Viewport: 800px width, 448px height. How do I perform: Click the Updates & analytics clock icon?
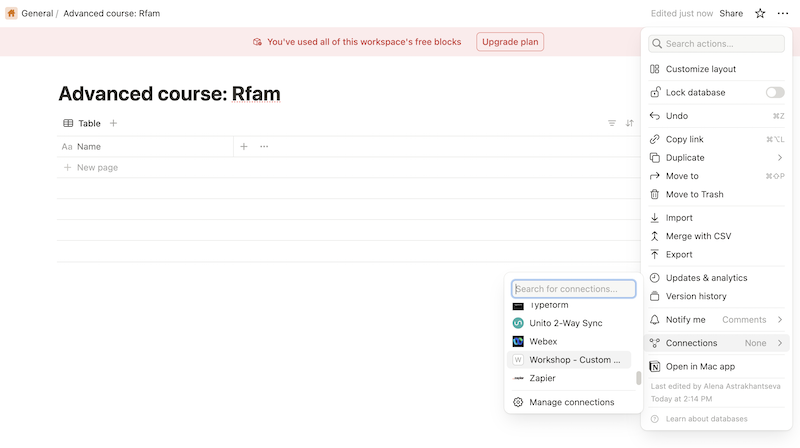click(x=655, y=278)
